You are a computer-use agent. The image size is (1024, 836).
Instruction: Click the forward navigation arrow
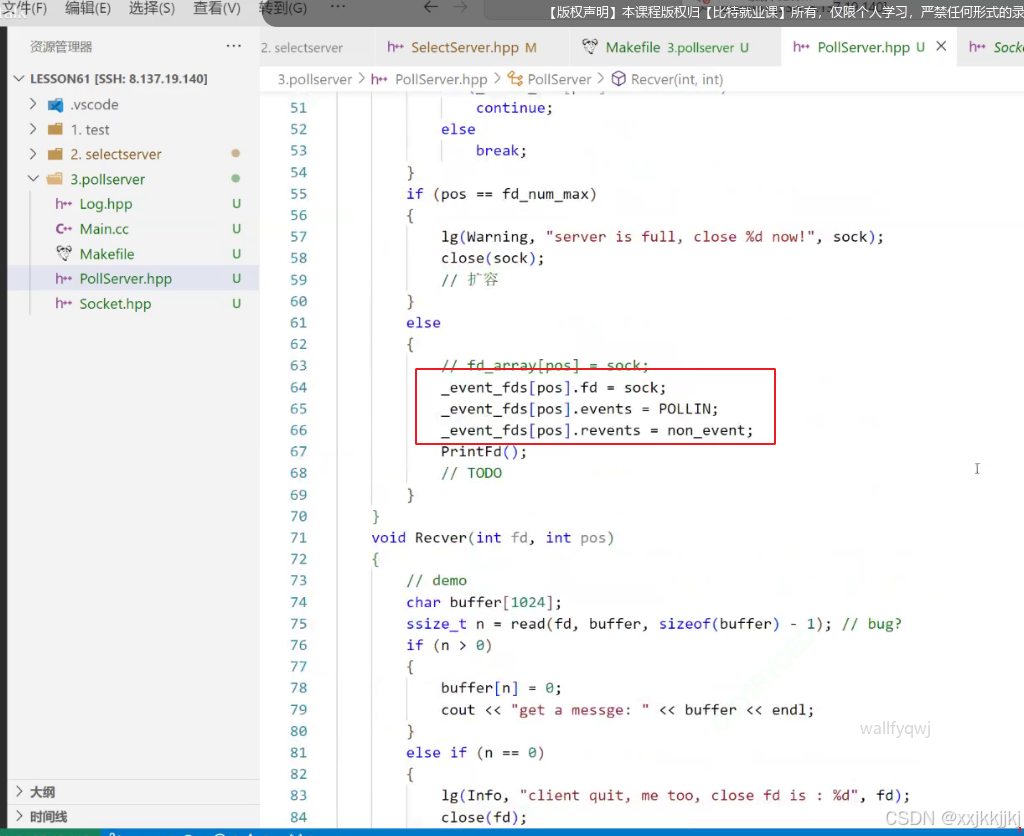(x=460, y=7)
